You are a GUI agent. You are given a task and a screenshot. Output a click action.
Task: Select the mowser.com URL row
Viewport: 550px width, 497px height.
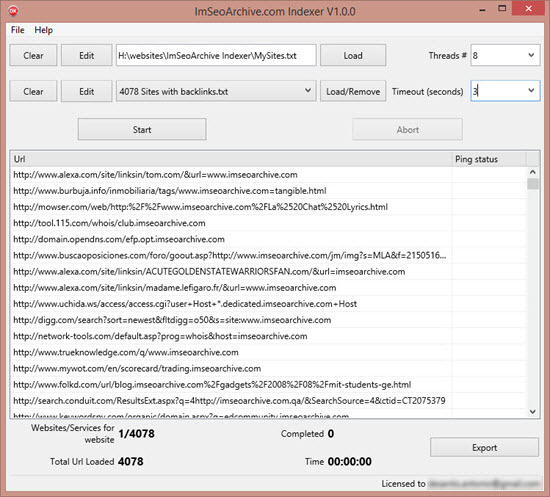(x=268, y=207)
